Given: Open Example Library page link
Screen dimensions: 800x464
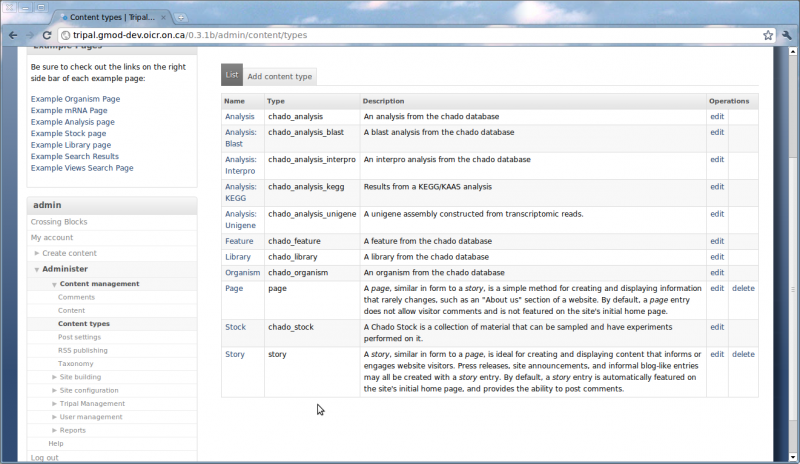Looking at the screenshot, I should tap(70, 145).
